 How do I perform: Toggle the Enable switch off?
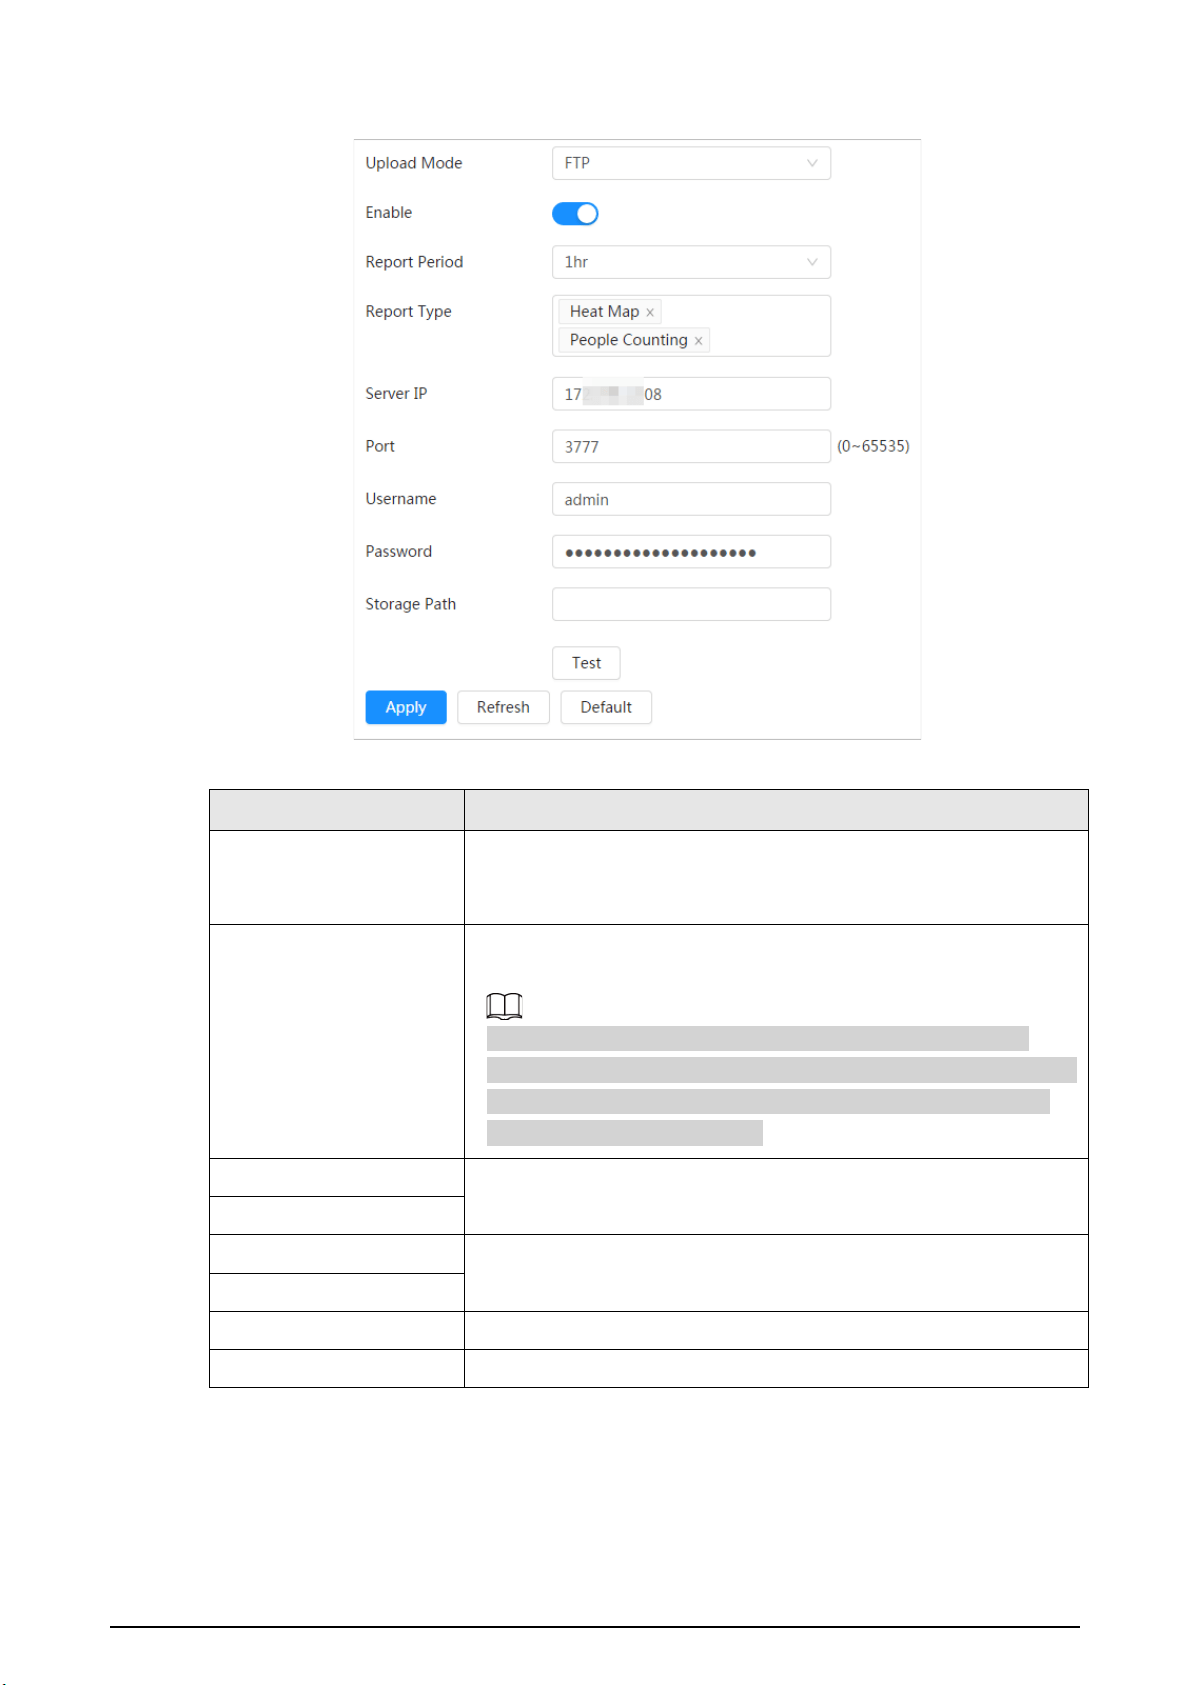tap(575, 213)
